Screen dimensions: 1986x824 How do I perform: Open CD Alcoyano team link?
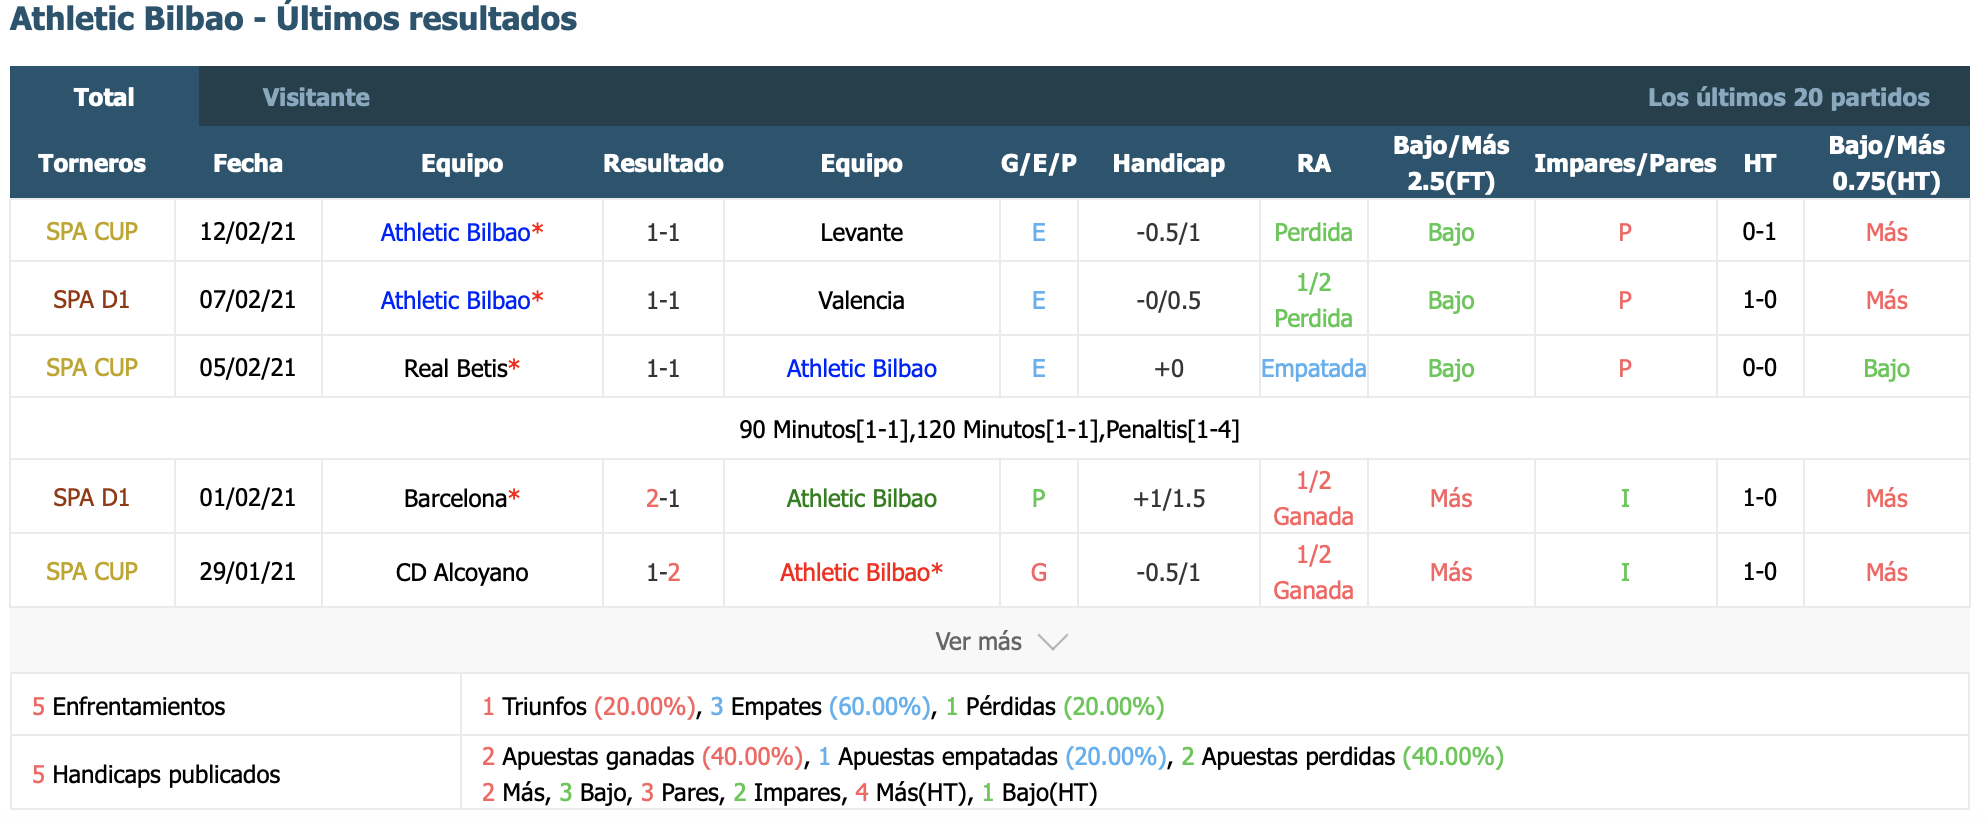(x=461, y=572)
